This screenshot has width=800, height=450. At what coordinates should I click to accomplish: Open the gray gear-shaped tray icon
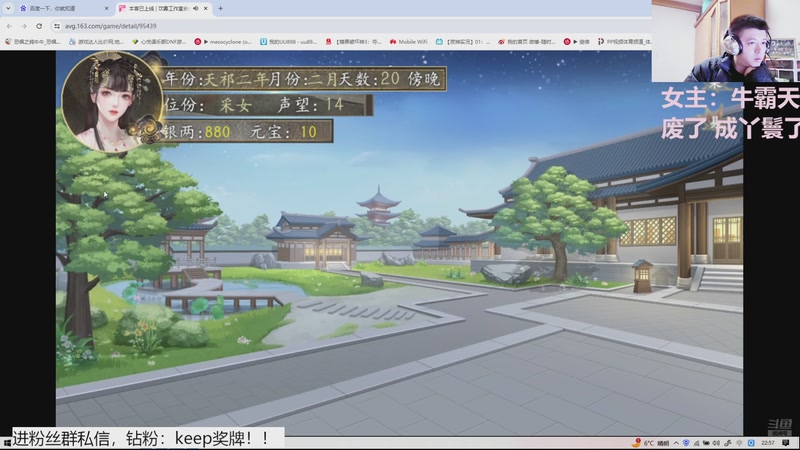point(739,443)
